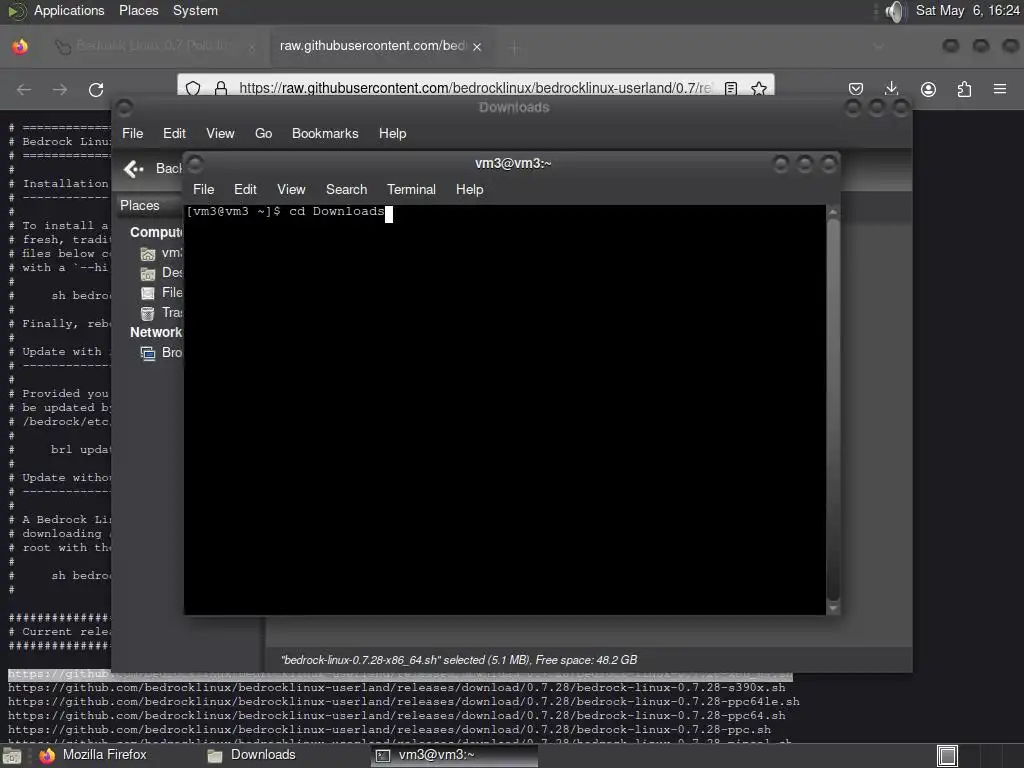
Task: Open Edit menu in terminal window
Action: 245,189
